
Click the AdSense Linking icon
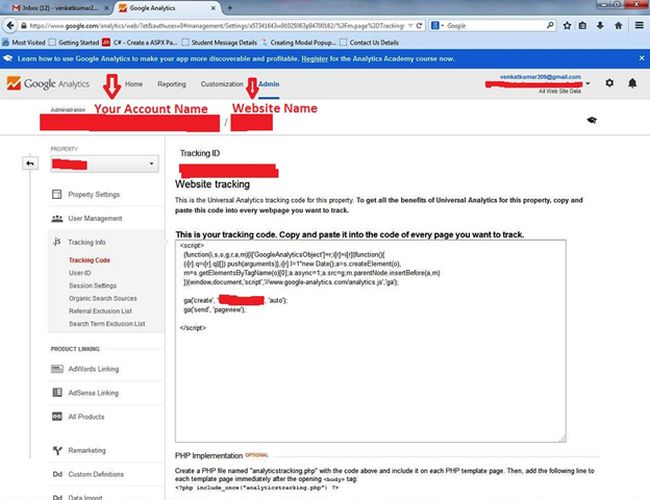(57, 392)
